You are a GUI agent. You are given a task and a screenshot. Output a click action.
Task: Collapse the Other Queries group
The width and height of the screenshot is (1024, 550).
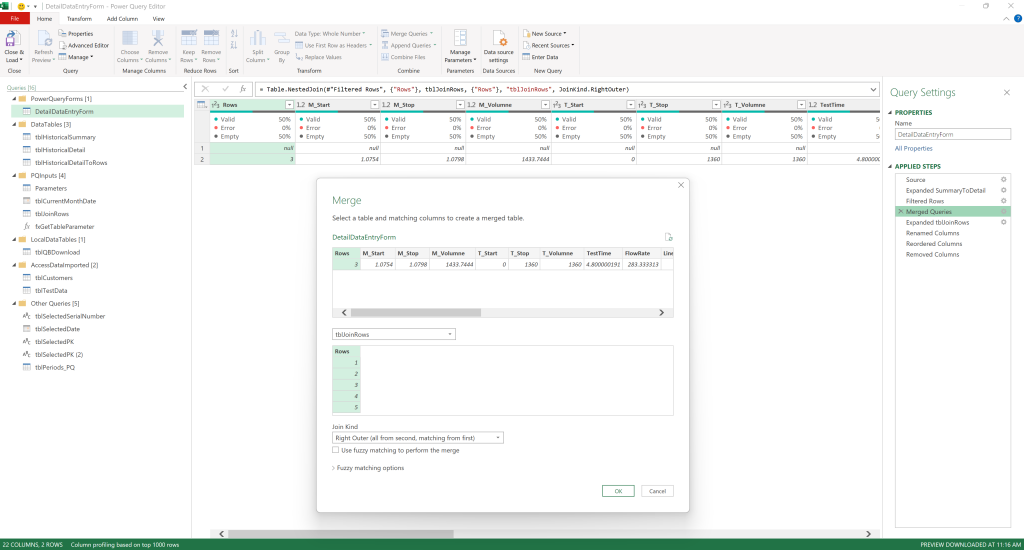coord(14,304)
